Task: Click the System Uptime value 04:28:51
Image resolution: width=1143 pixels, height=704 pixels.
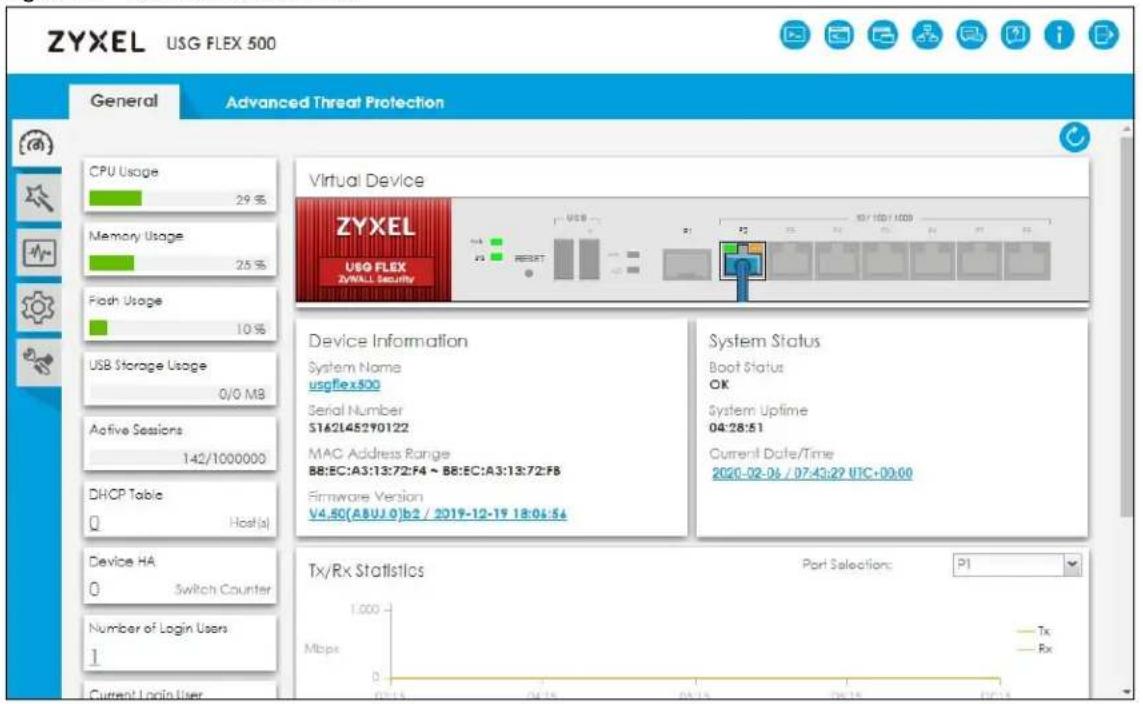Action: 736,428
